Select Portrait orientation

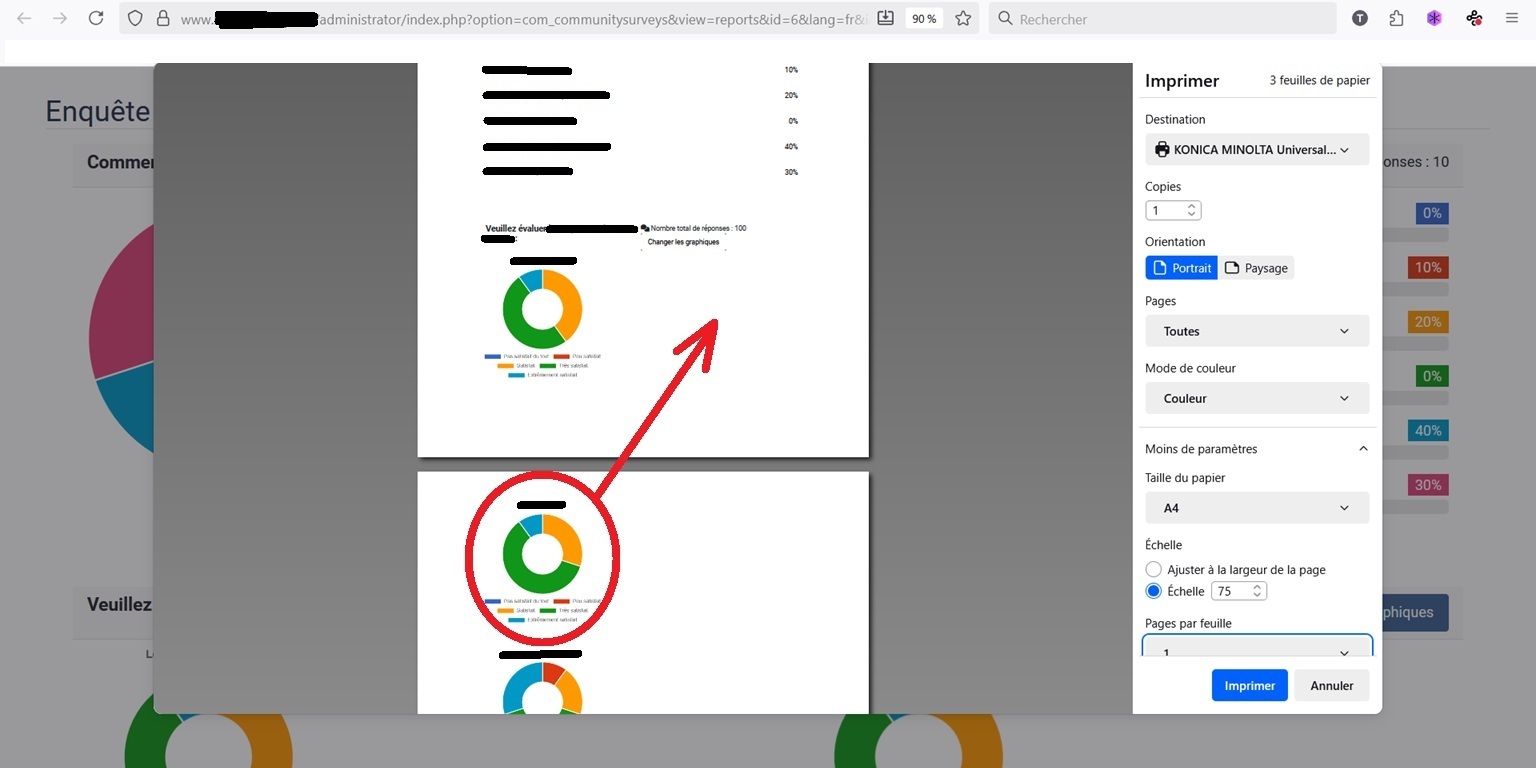click(1181, 268)
